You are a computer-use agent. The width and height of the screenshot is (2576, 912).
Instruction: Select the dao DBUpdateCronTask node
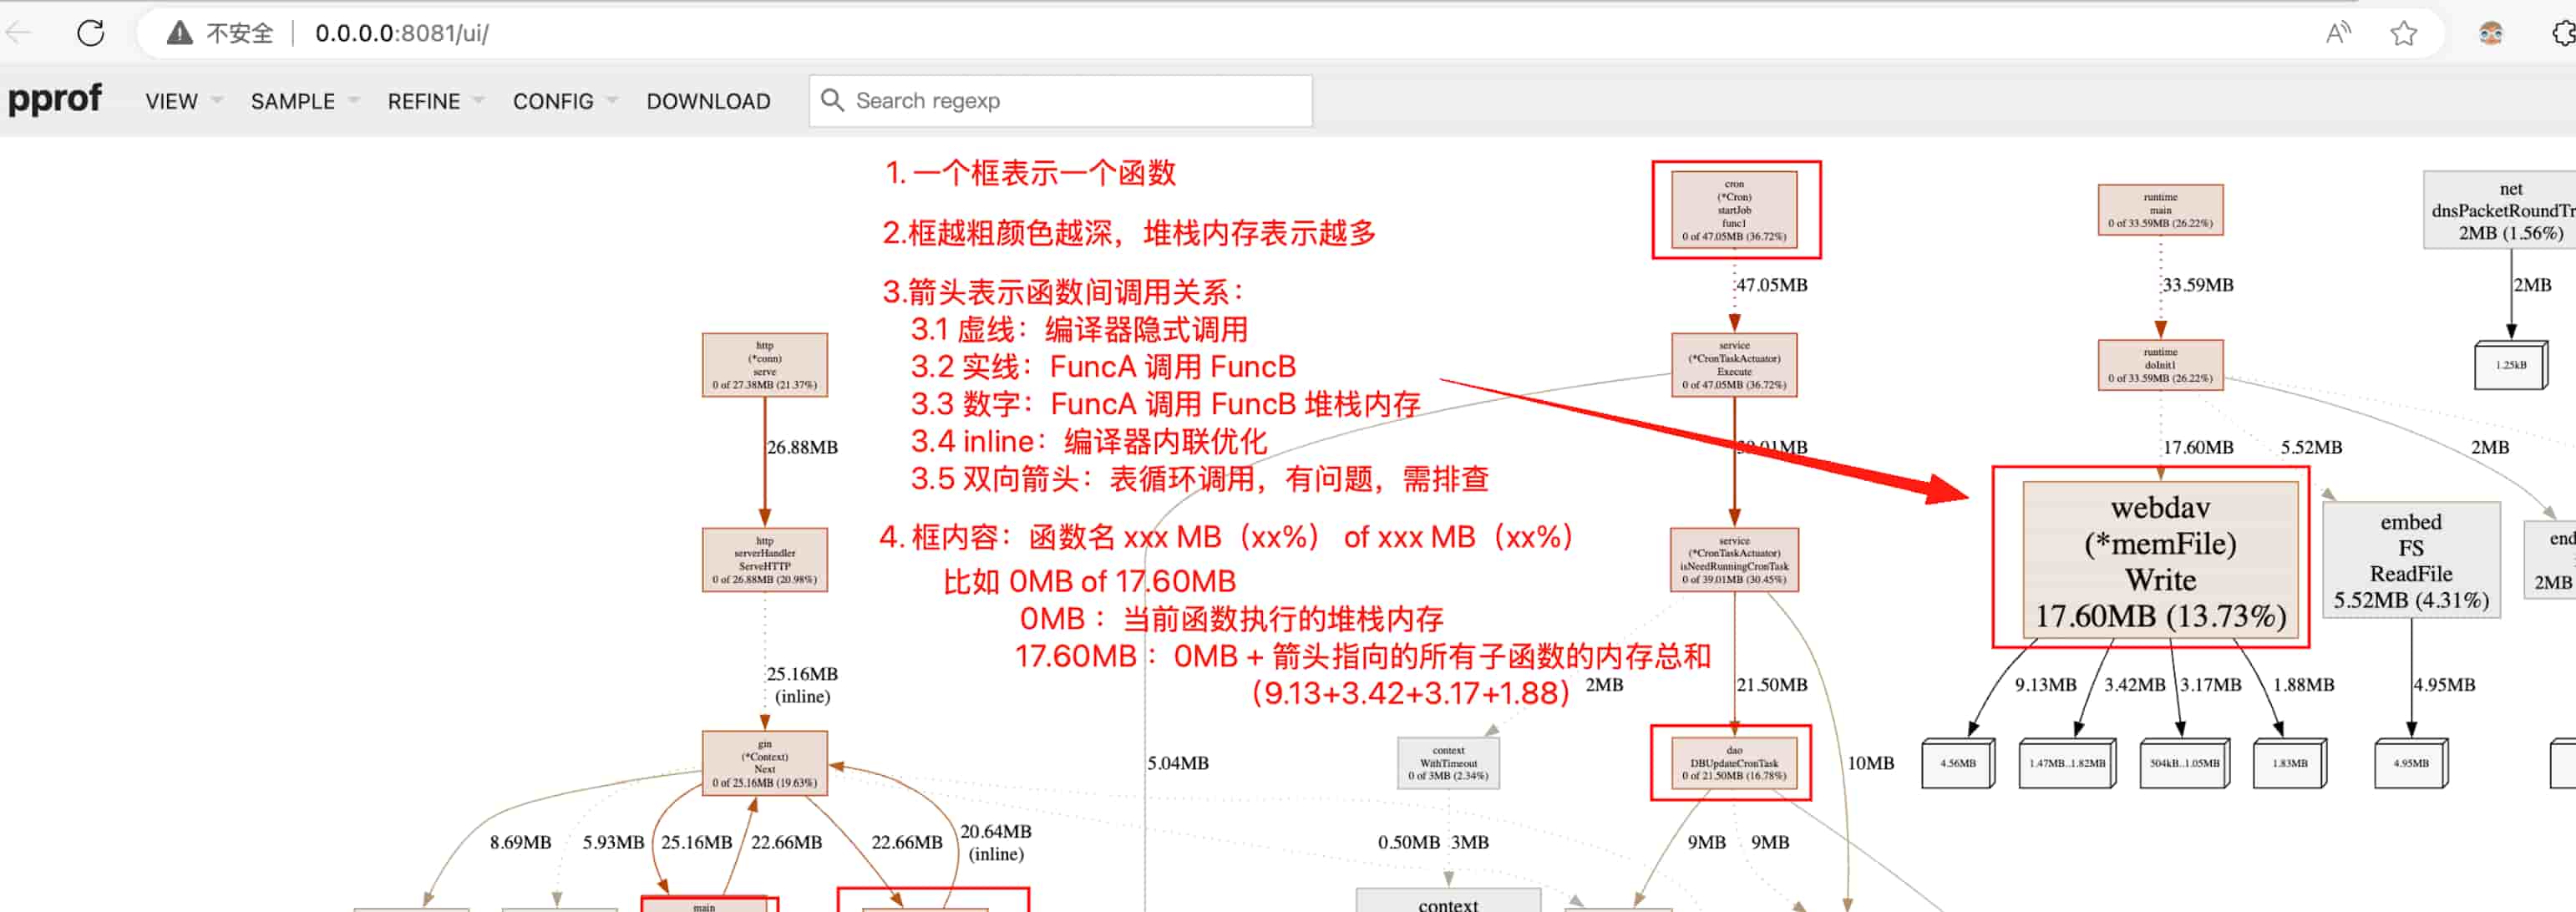click(x=1734, y=763)
